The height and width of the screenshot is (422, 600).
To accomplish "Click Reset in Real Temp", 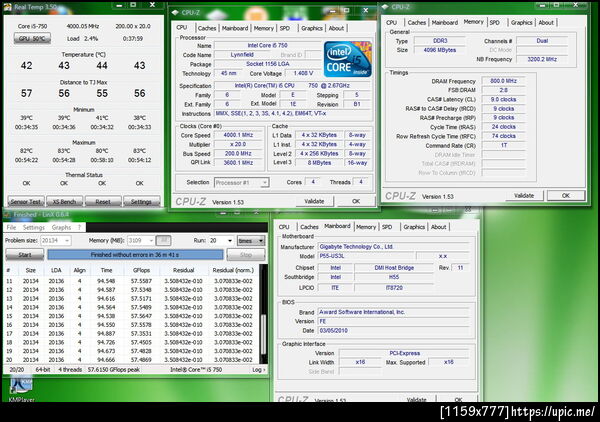I will 103,201.
